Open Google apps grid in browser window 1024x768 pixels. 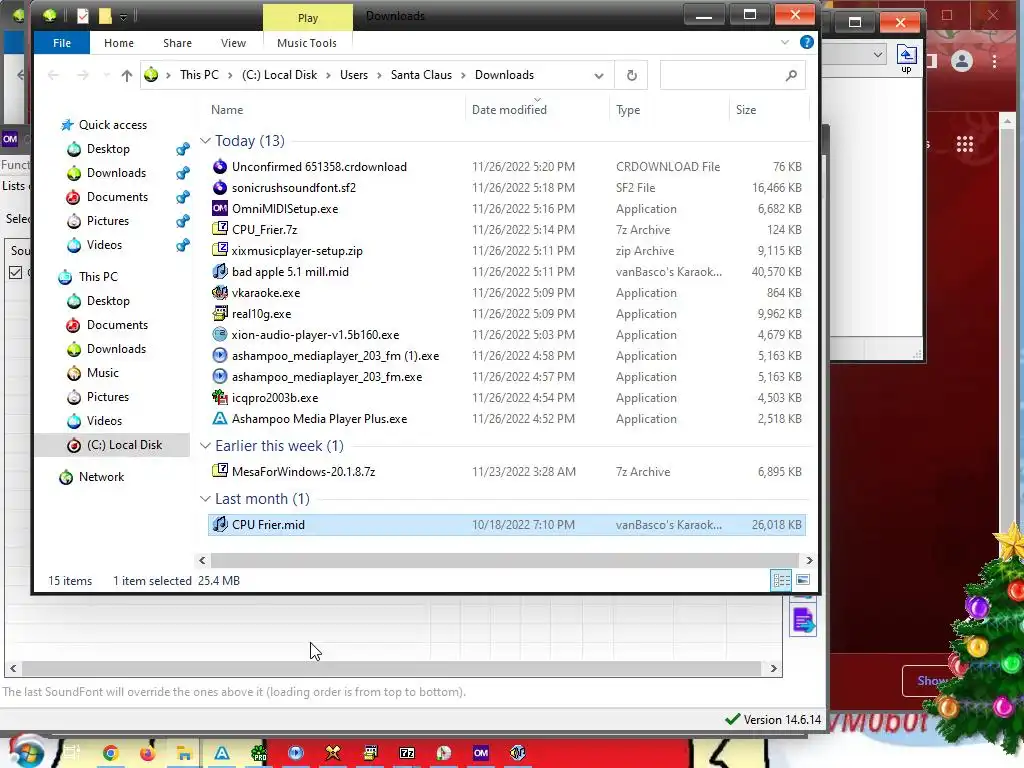(x=965, y=144)
